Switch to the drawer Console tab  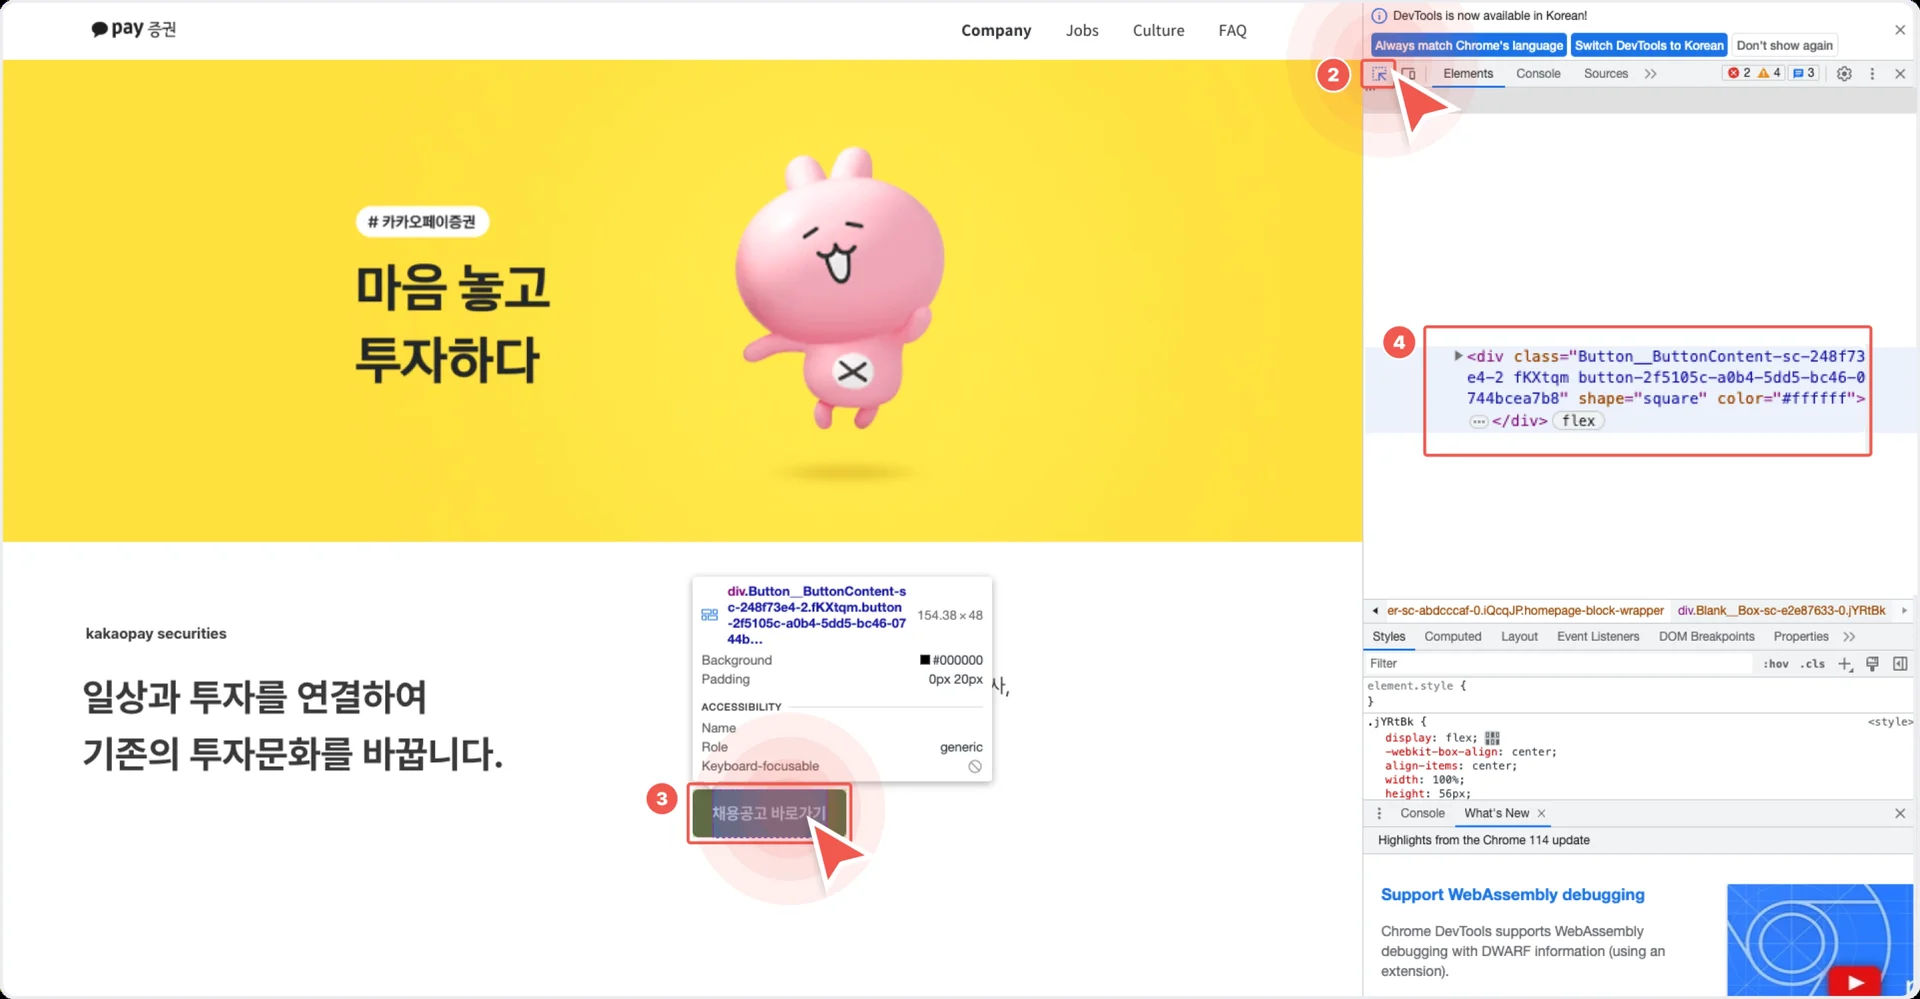click(x=1422, y=814)
